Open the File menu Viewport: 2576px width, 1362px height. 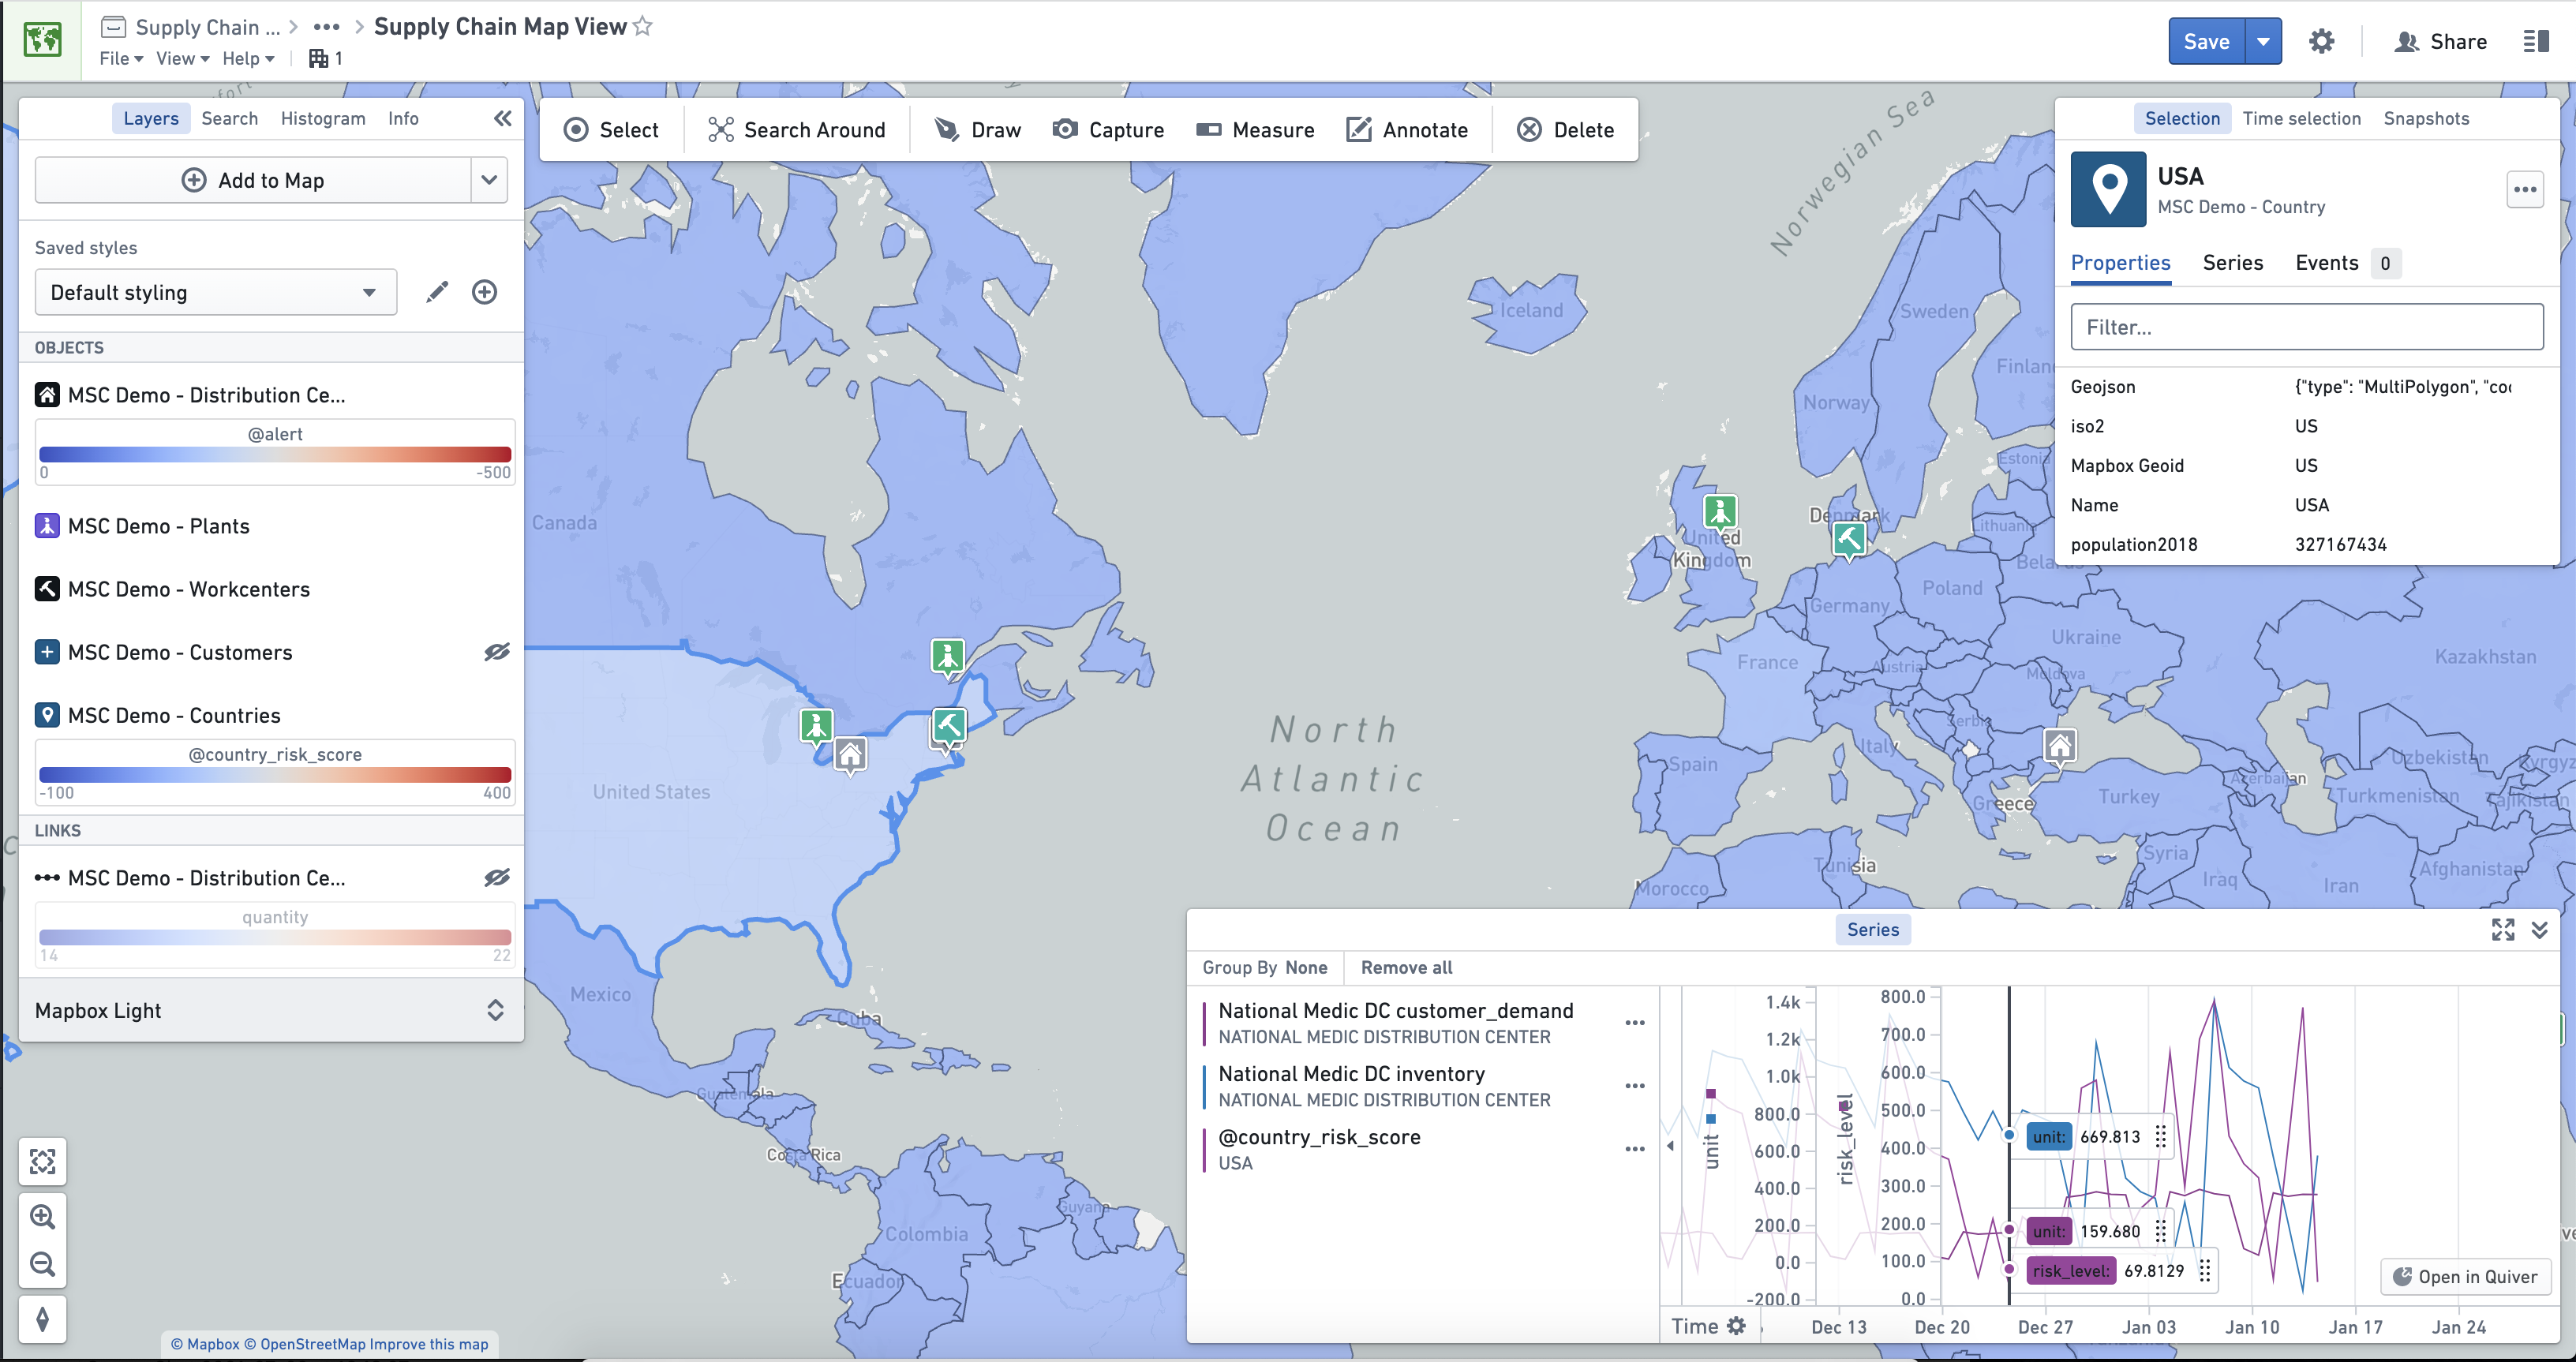[x=121, y=58]
